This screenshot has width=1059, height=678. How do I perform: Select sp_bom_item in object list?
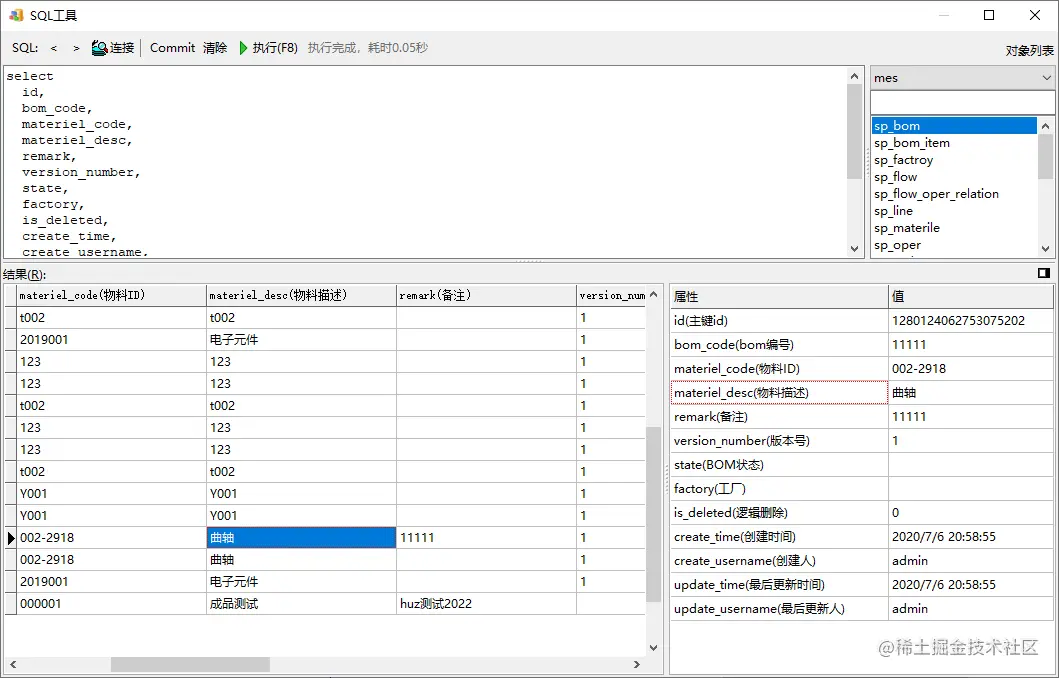pyautogui.click(x=954, y=142)
